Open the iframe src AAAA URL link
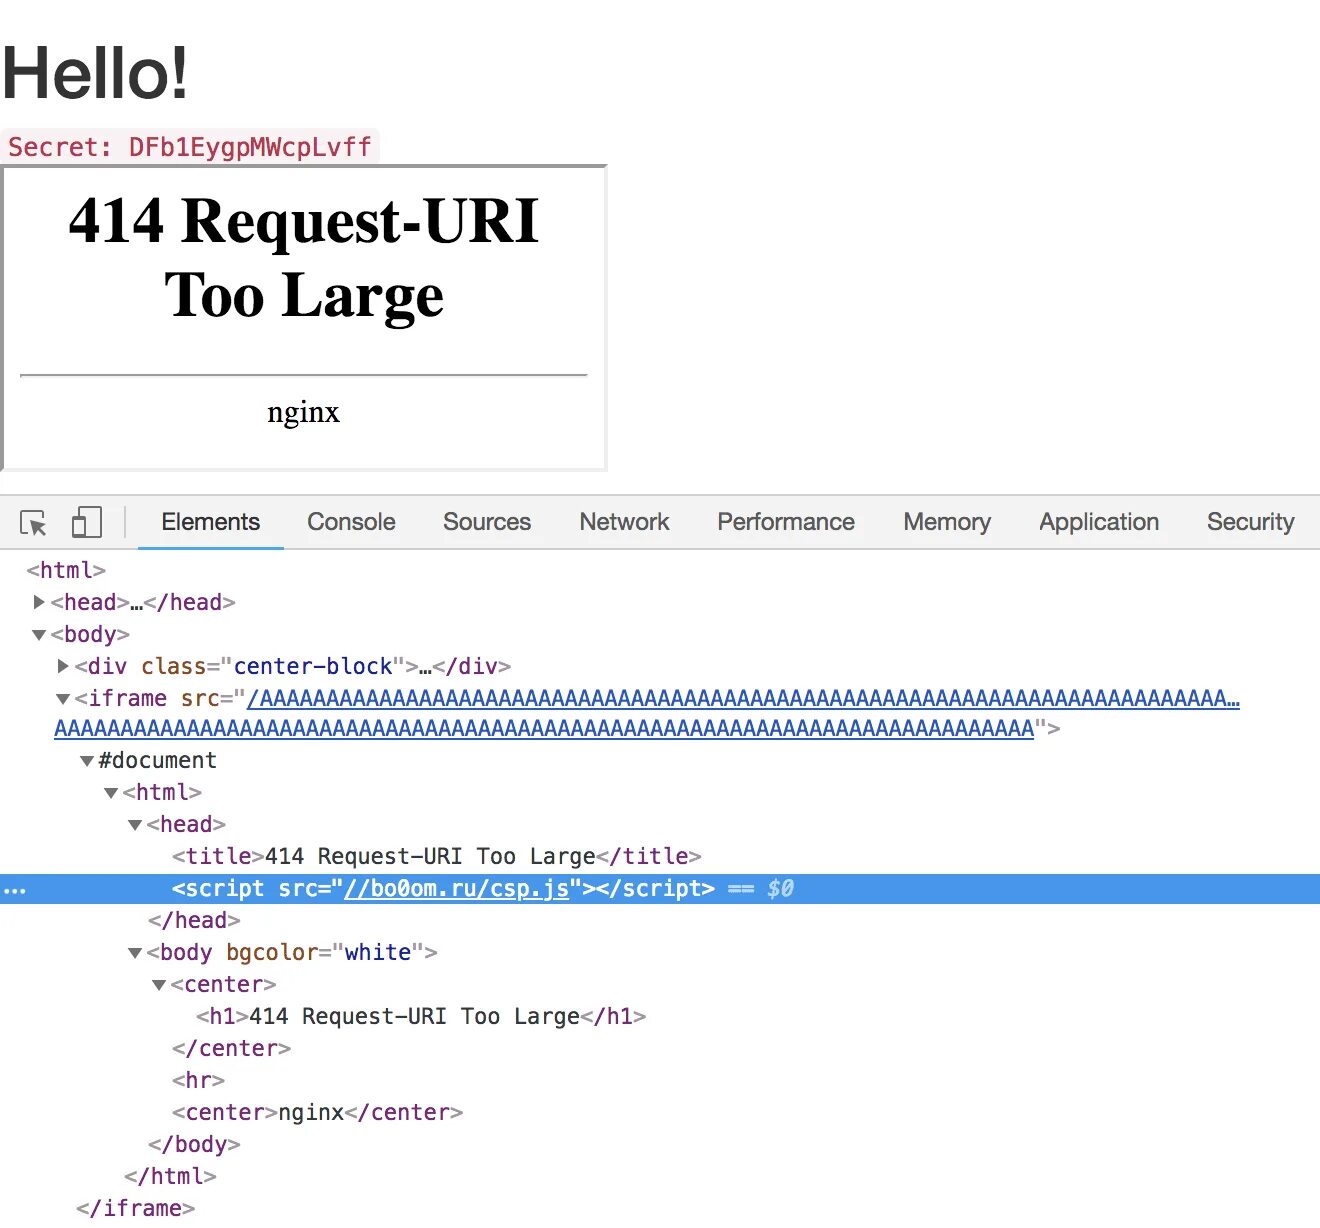The image size is (1320, 1228). tap(646, 713)
